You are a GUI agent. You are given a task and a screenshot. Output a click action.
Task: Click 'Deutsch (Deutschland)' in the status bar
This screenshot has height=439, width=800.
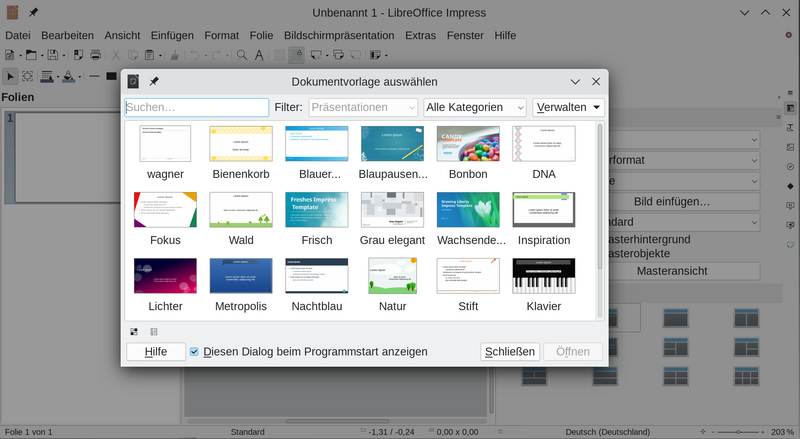(608, 432)
